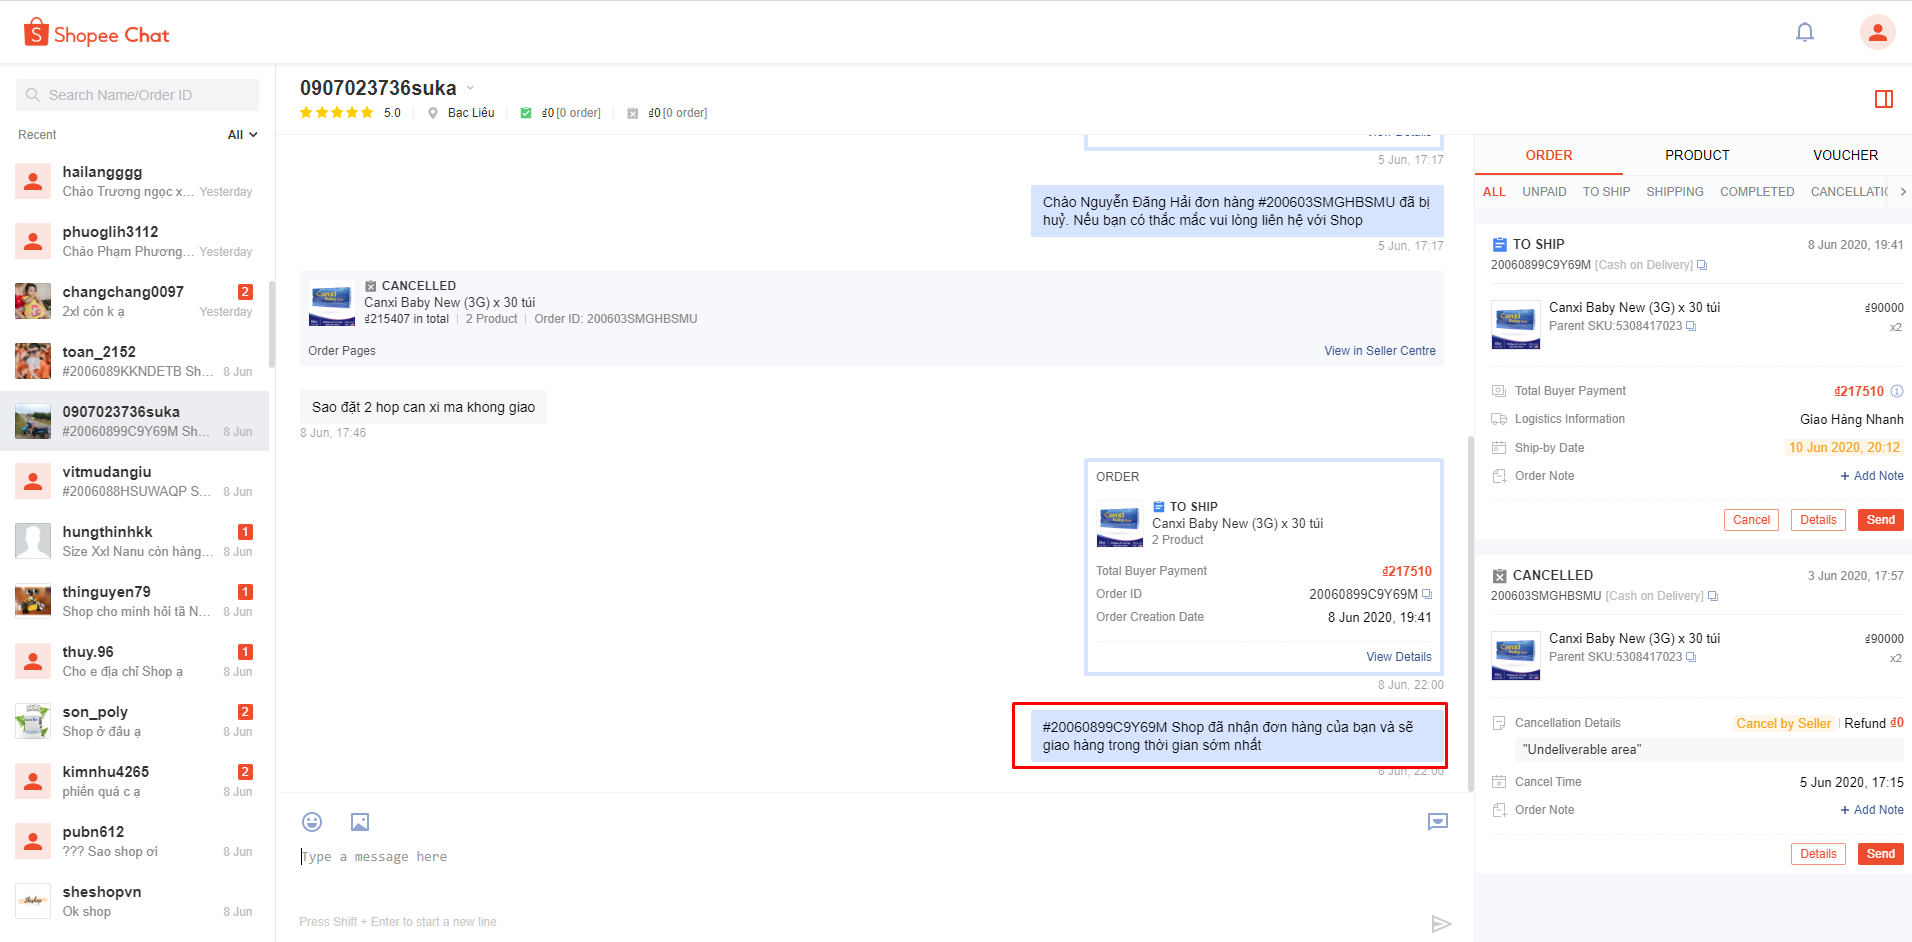The width and height of the screenshot is (1912, 942).
Task: Open the Recent filter All dropdown
Action: (x=242, y=135)
